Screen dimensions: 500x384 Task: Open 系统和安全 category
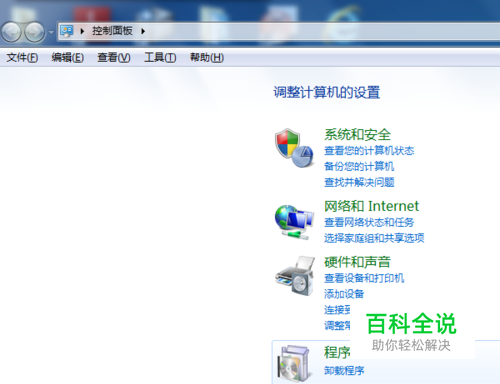click(x=357, y=135)
